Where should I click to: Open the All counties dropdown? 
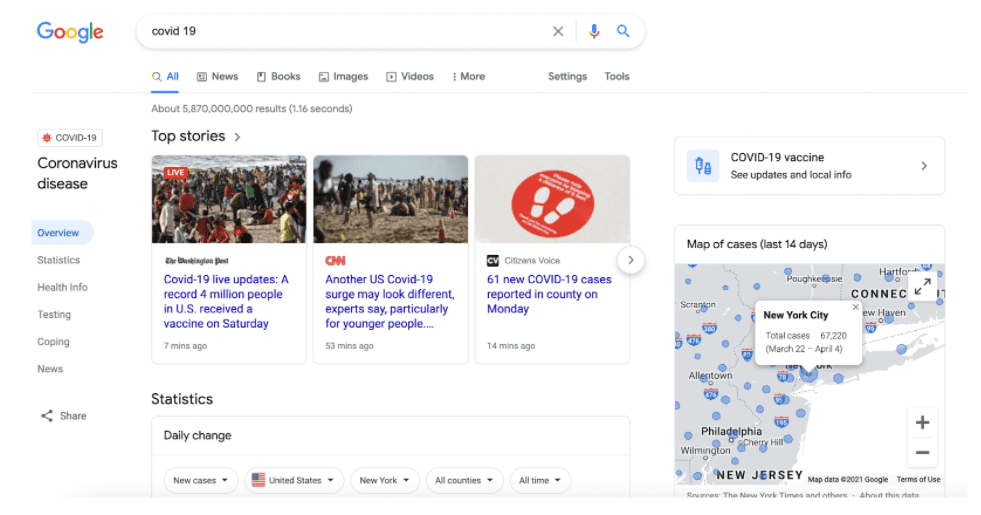pyautogui.click(x=464, y=481)
